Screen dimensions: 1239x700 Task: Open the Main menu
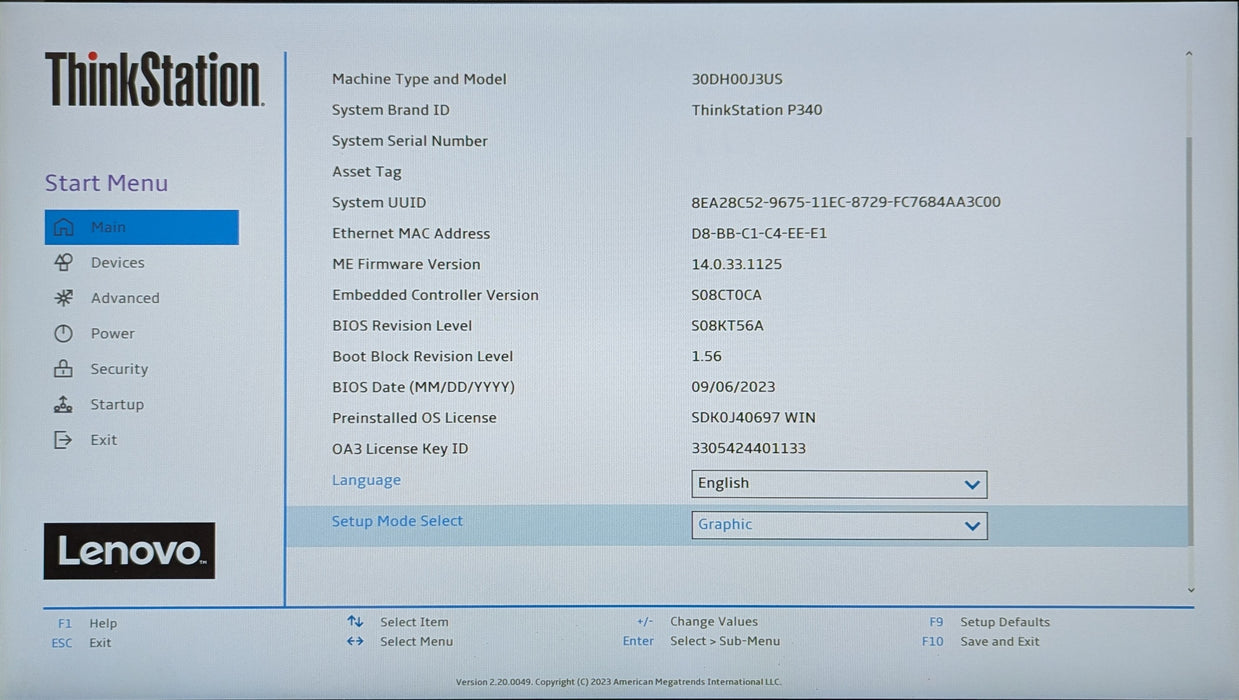point(142,227)
